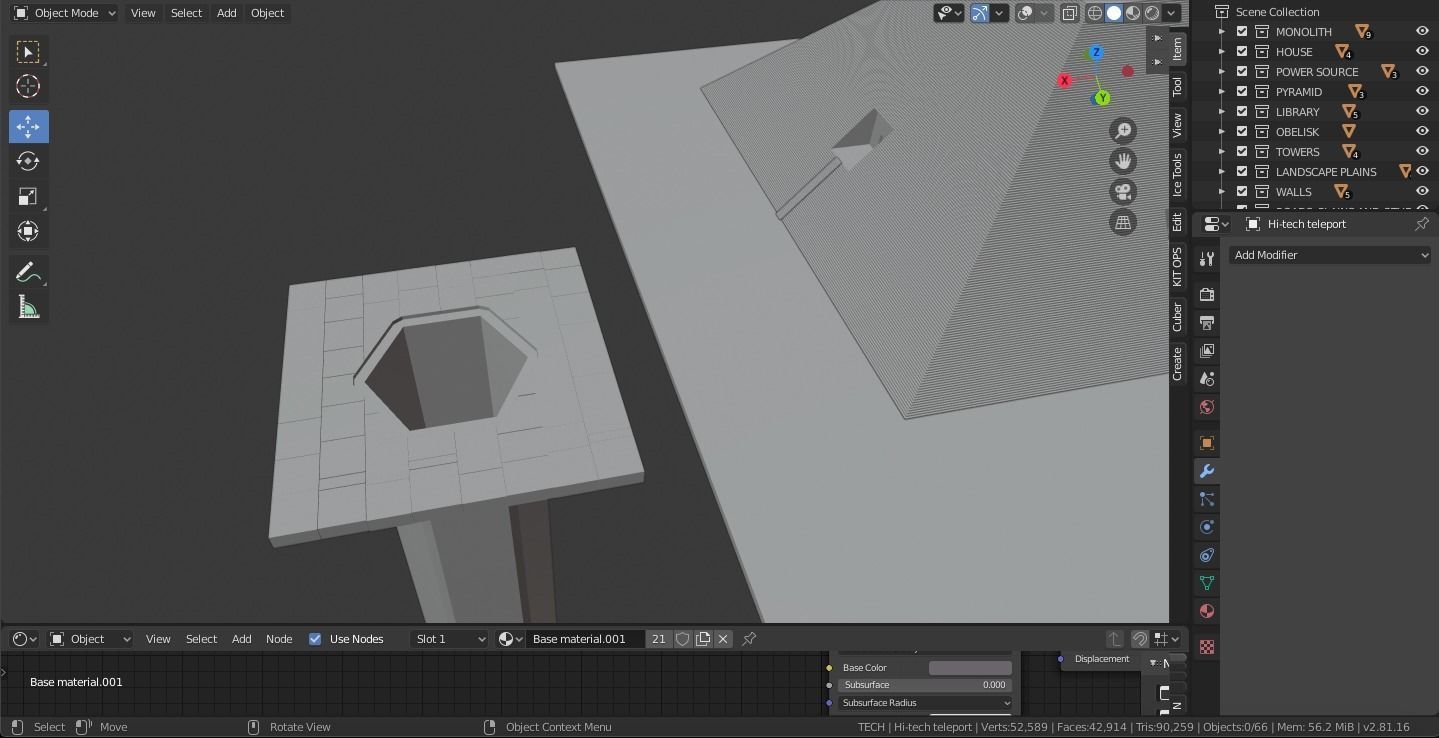This screenshot has width=1439, height=738.
Task: Click the Base Color swatch
Action: (969, 668)
